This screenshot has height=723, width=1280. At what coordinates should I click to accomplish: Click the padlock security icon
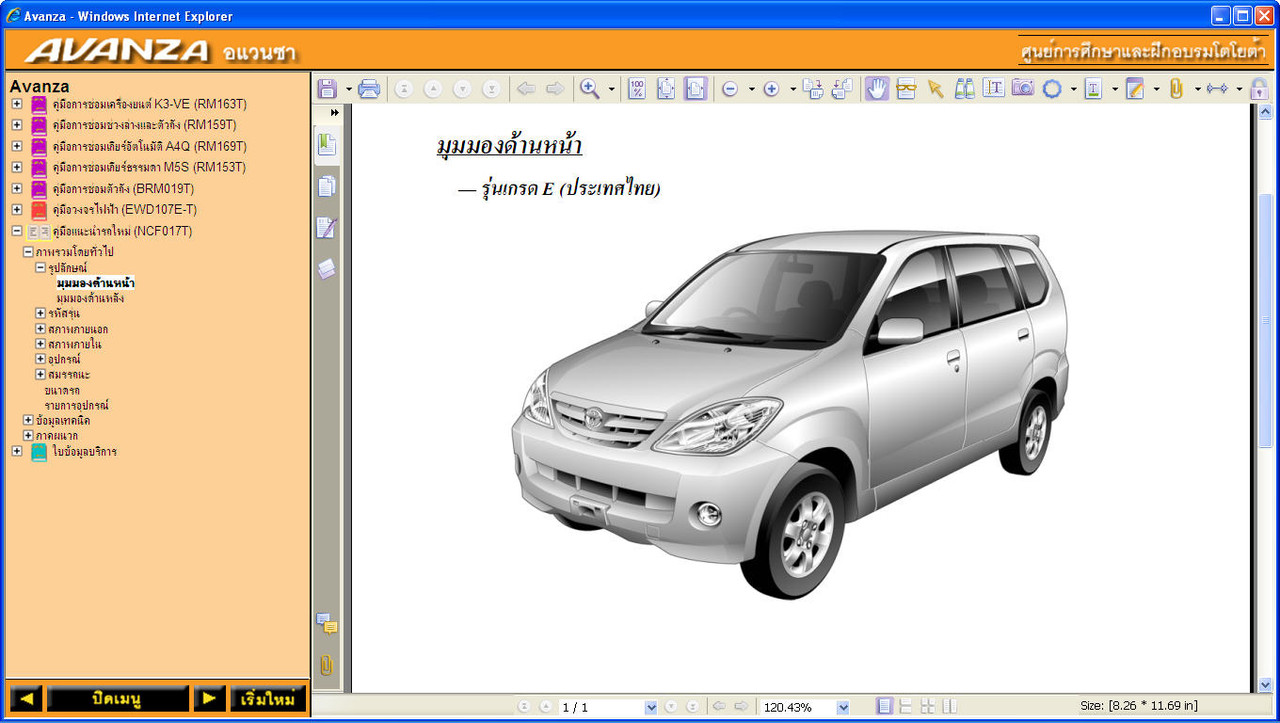1259,89
